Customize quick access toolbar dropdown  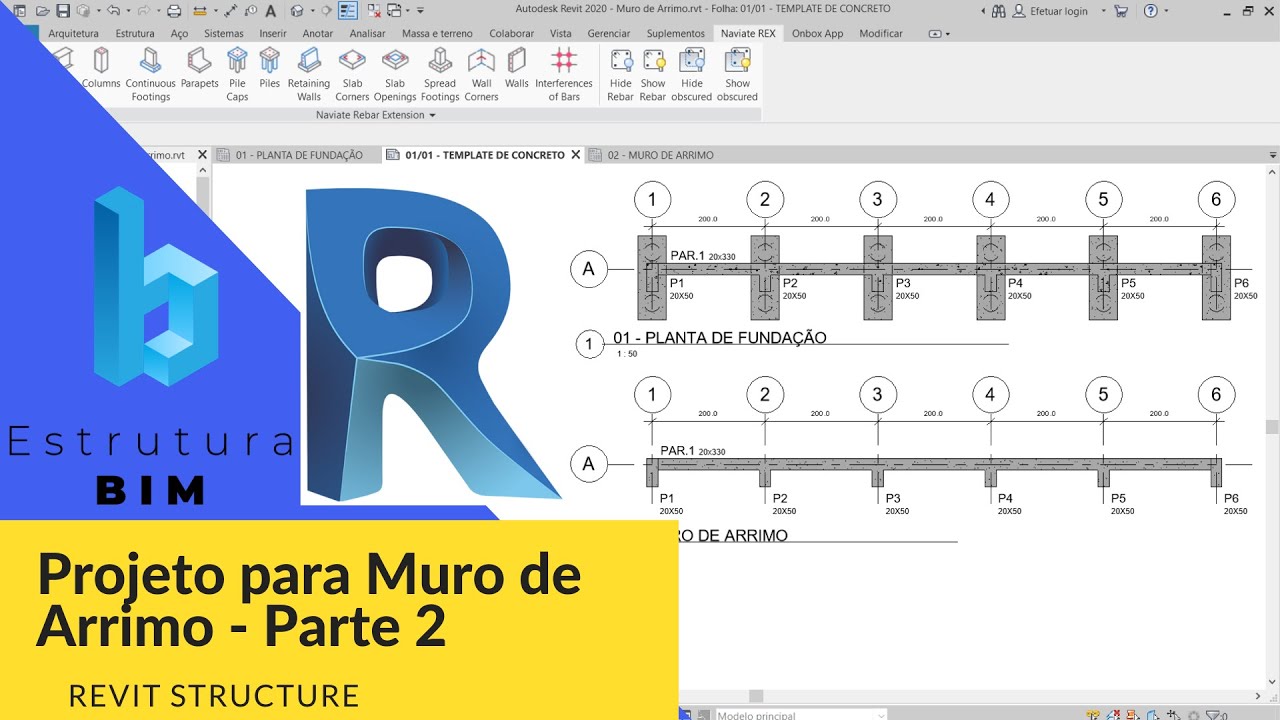pyautogui.click(x=420, y=11)
